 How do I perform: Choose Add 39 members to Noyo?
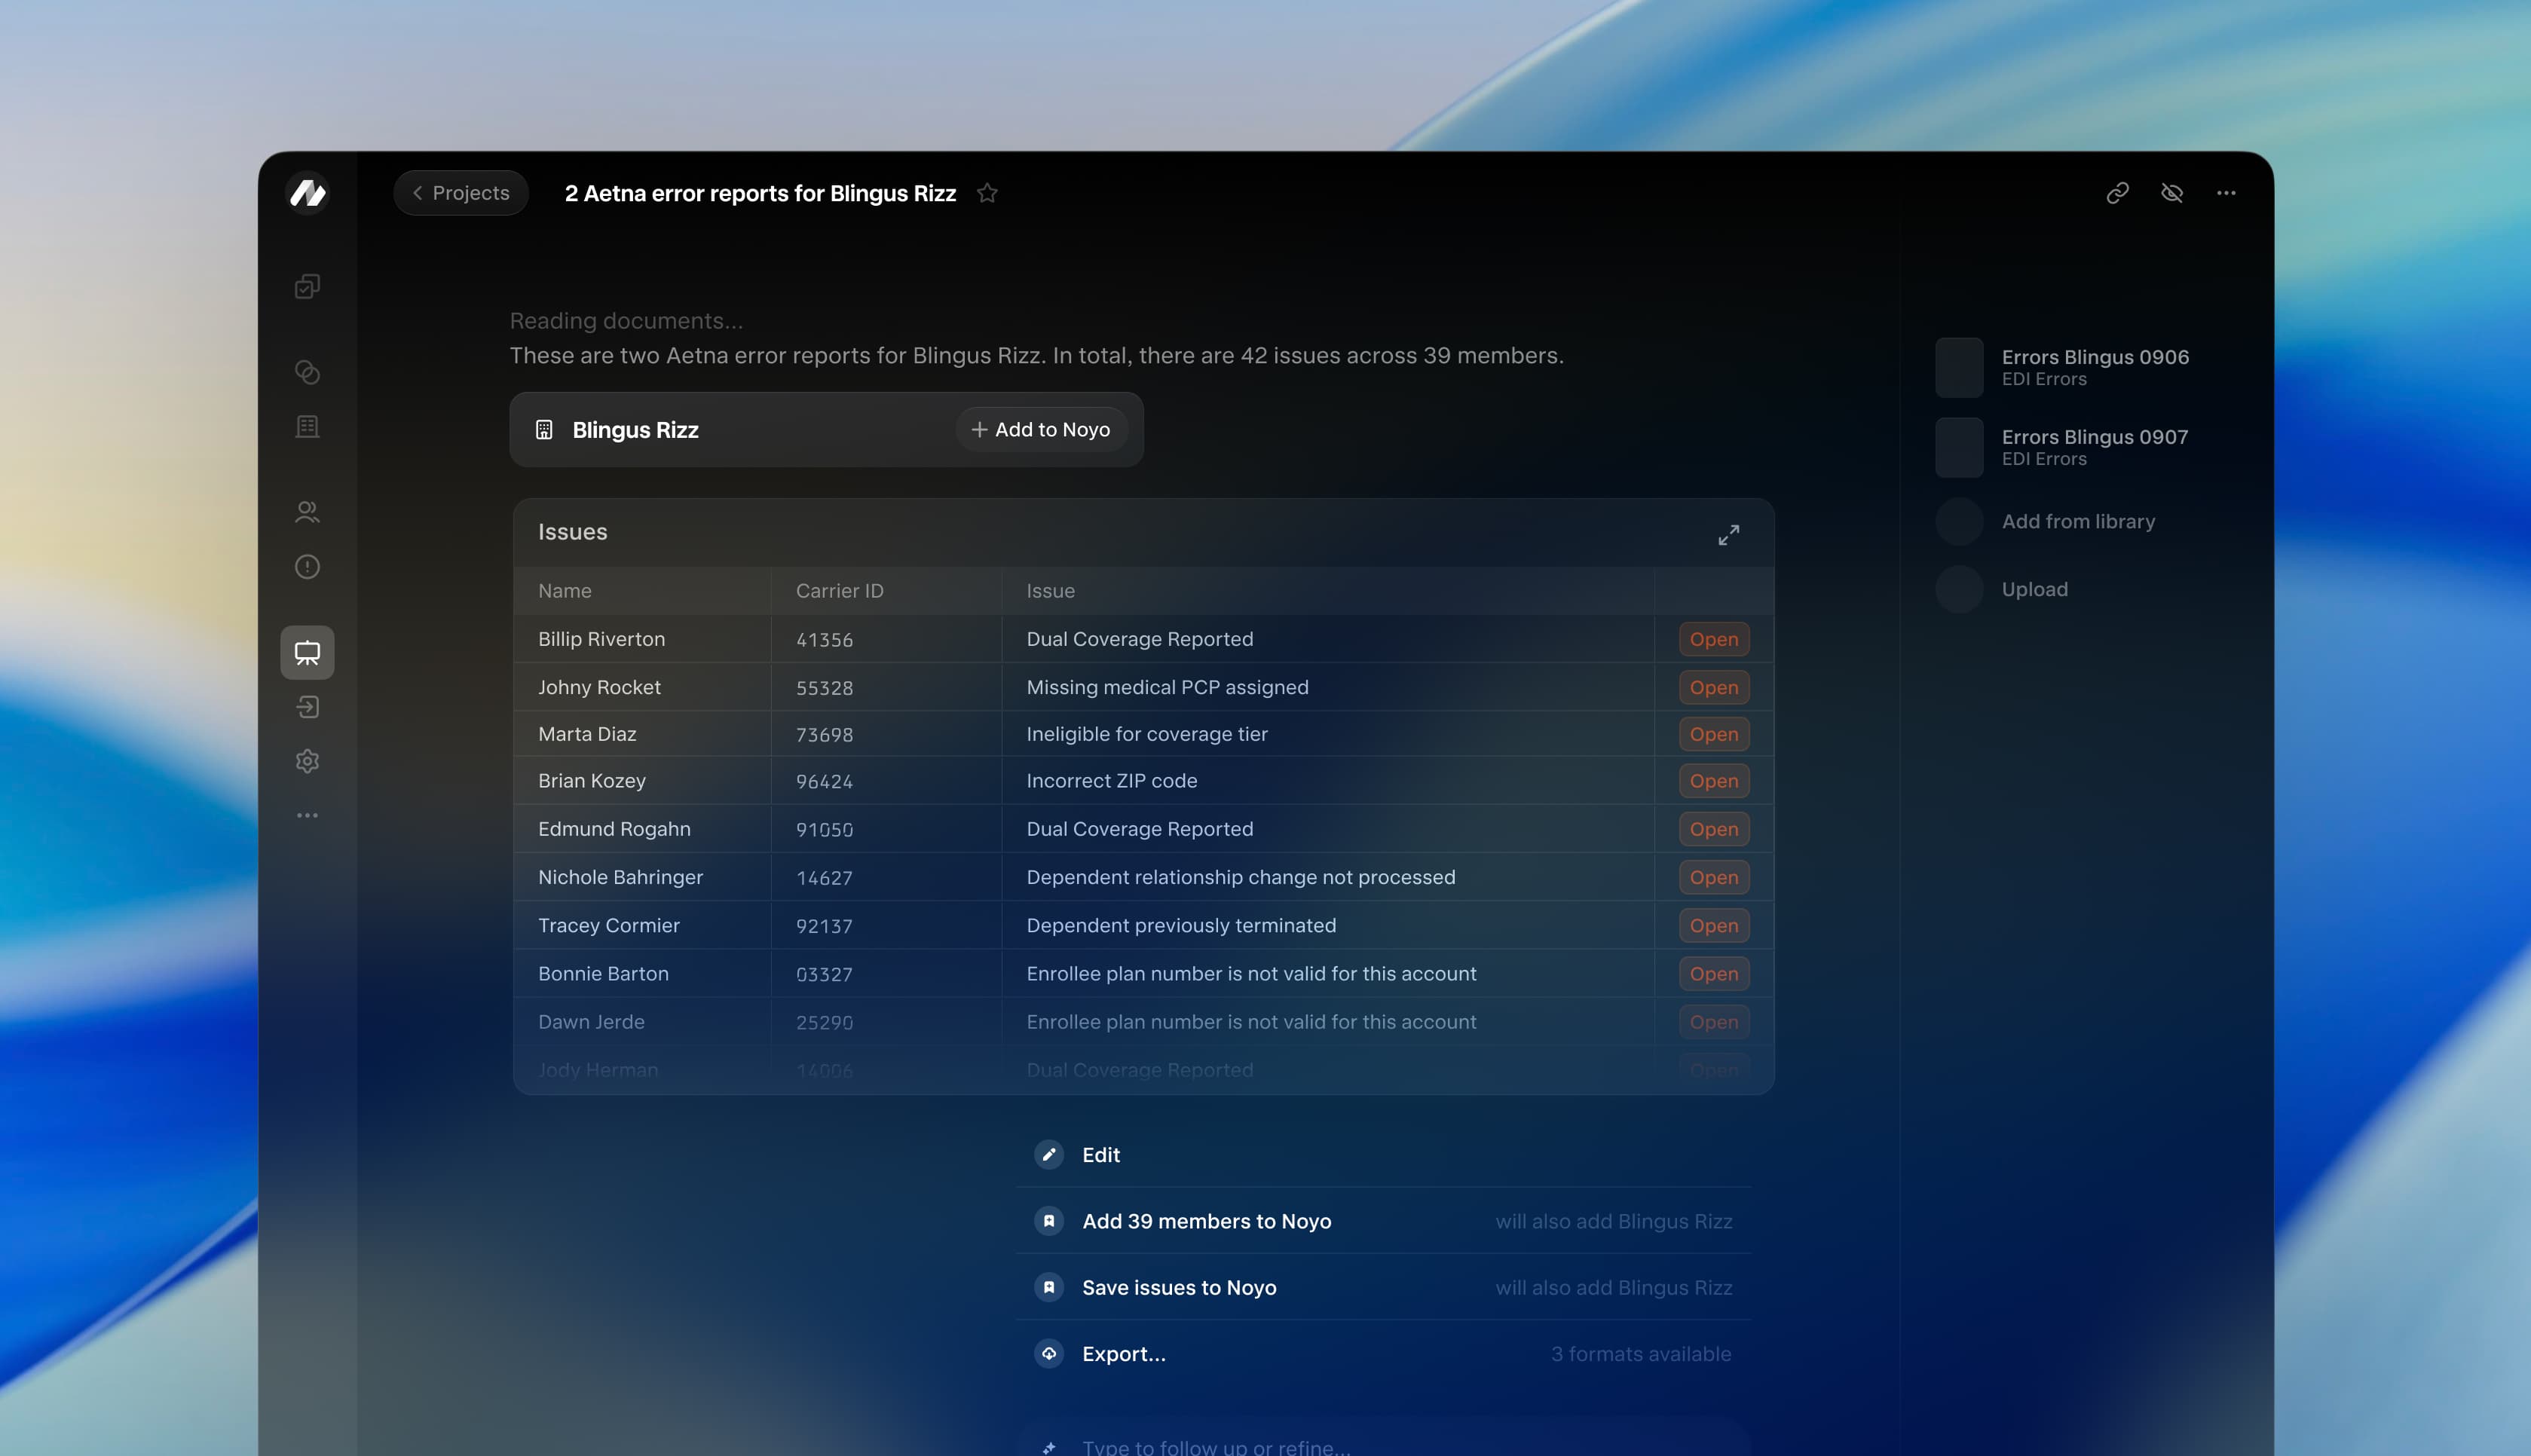coord(1384,1221)
